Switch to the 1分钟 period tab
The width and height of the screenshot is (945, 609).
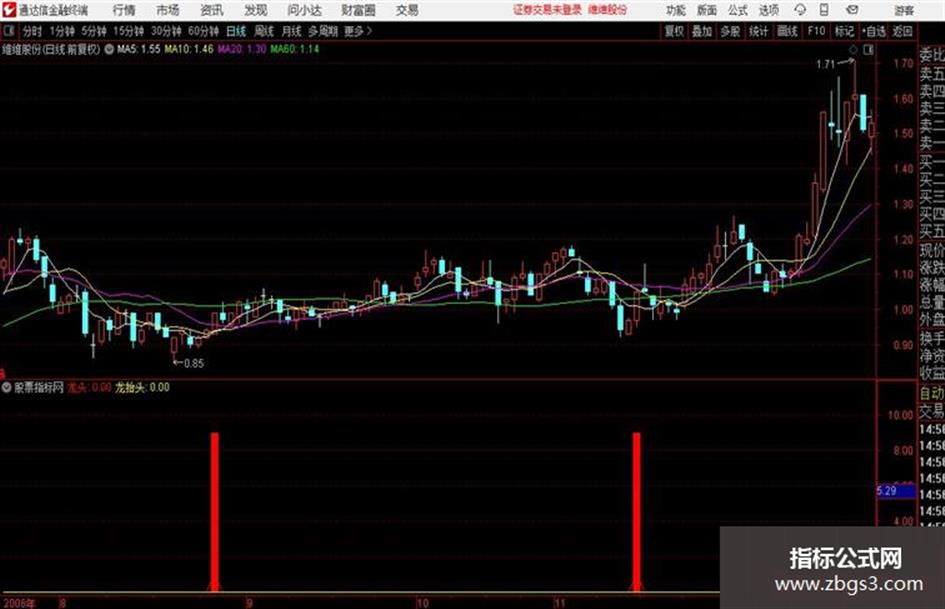(x=62, y=31)
